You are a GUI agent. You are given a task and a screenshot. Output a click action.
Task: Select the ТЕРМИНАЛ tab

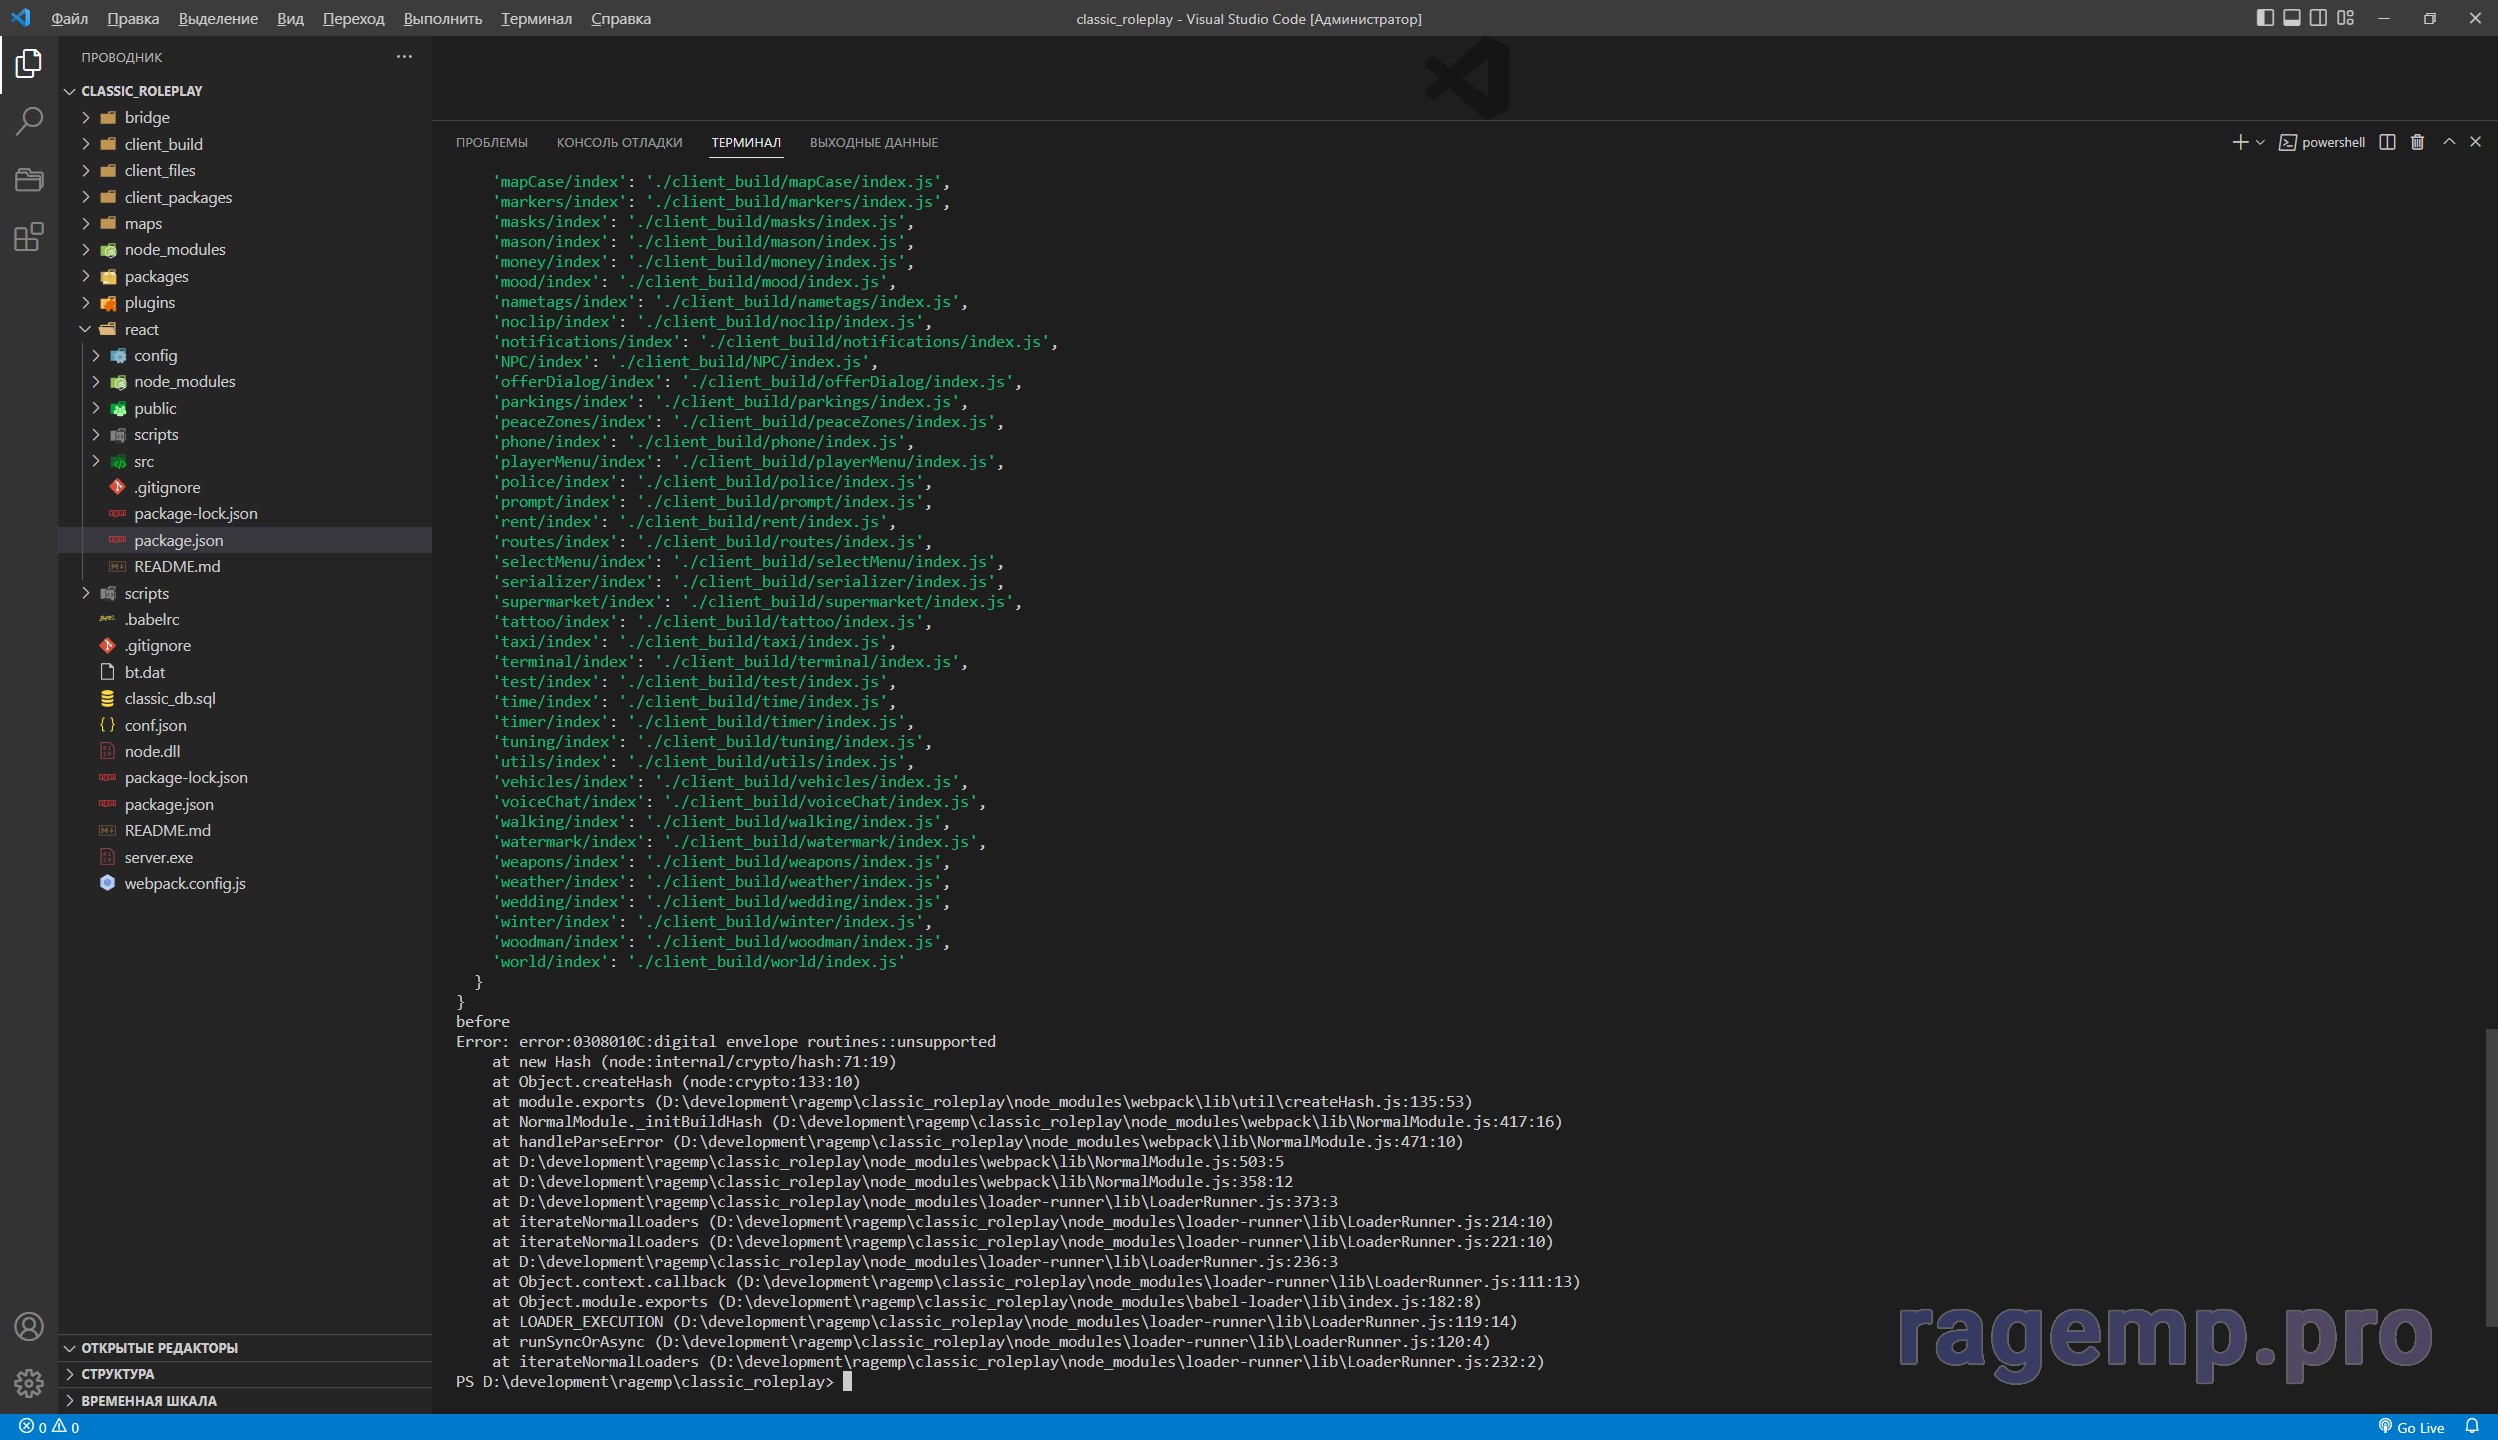tap(746, 142)
